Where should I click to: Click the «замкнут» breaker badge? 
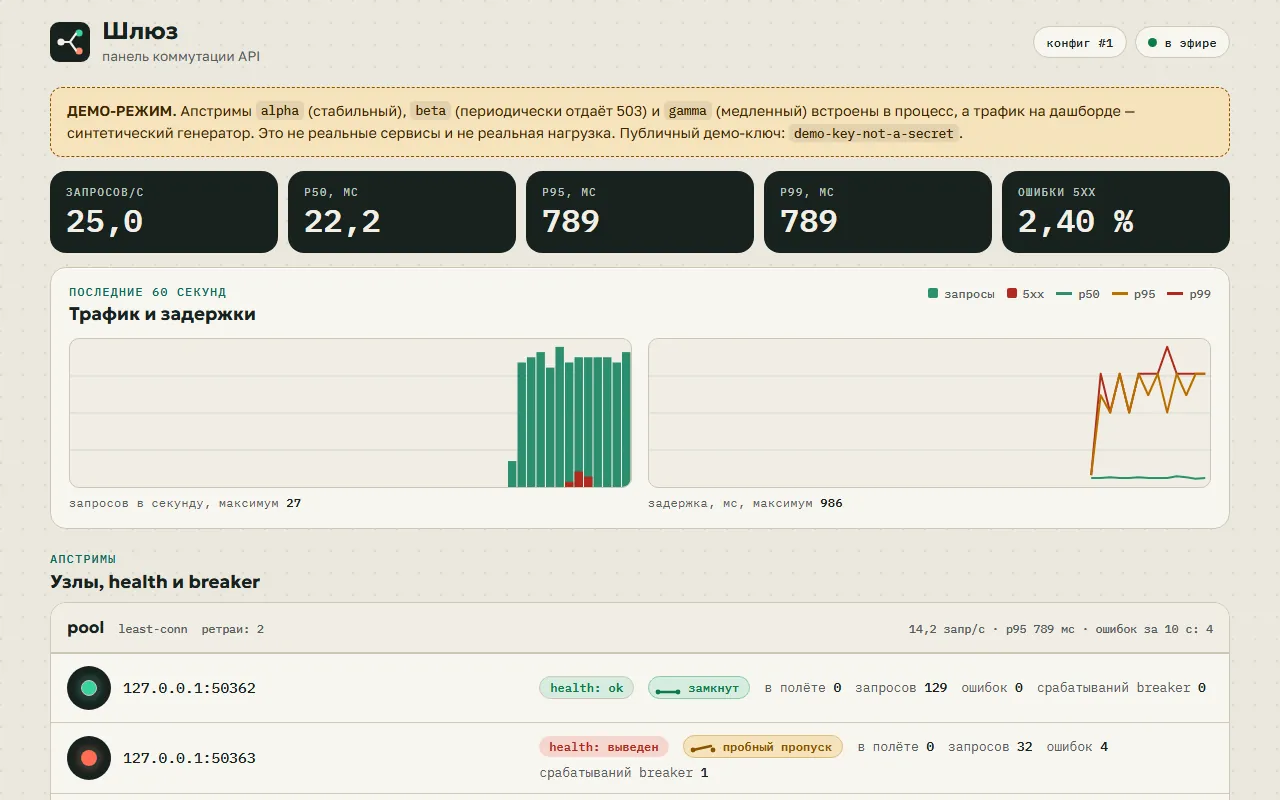698,688
